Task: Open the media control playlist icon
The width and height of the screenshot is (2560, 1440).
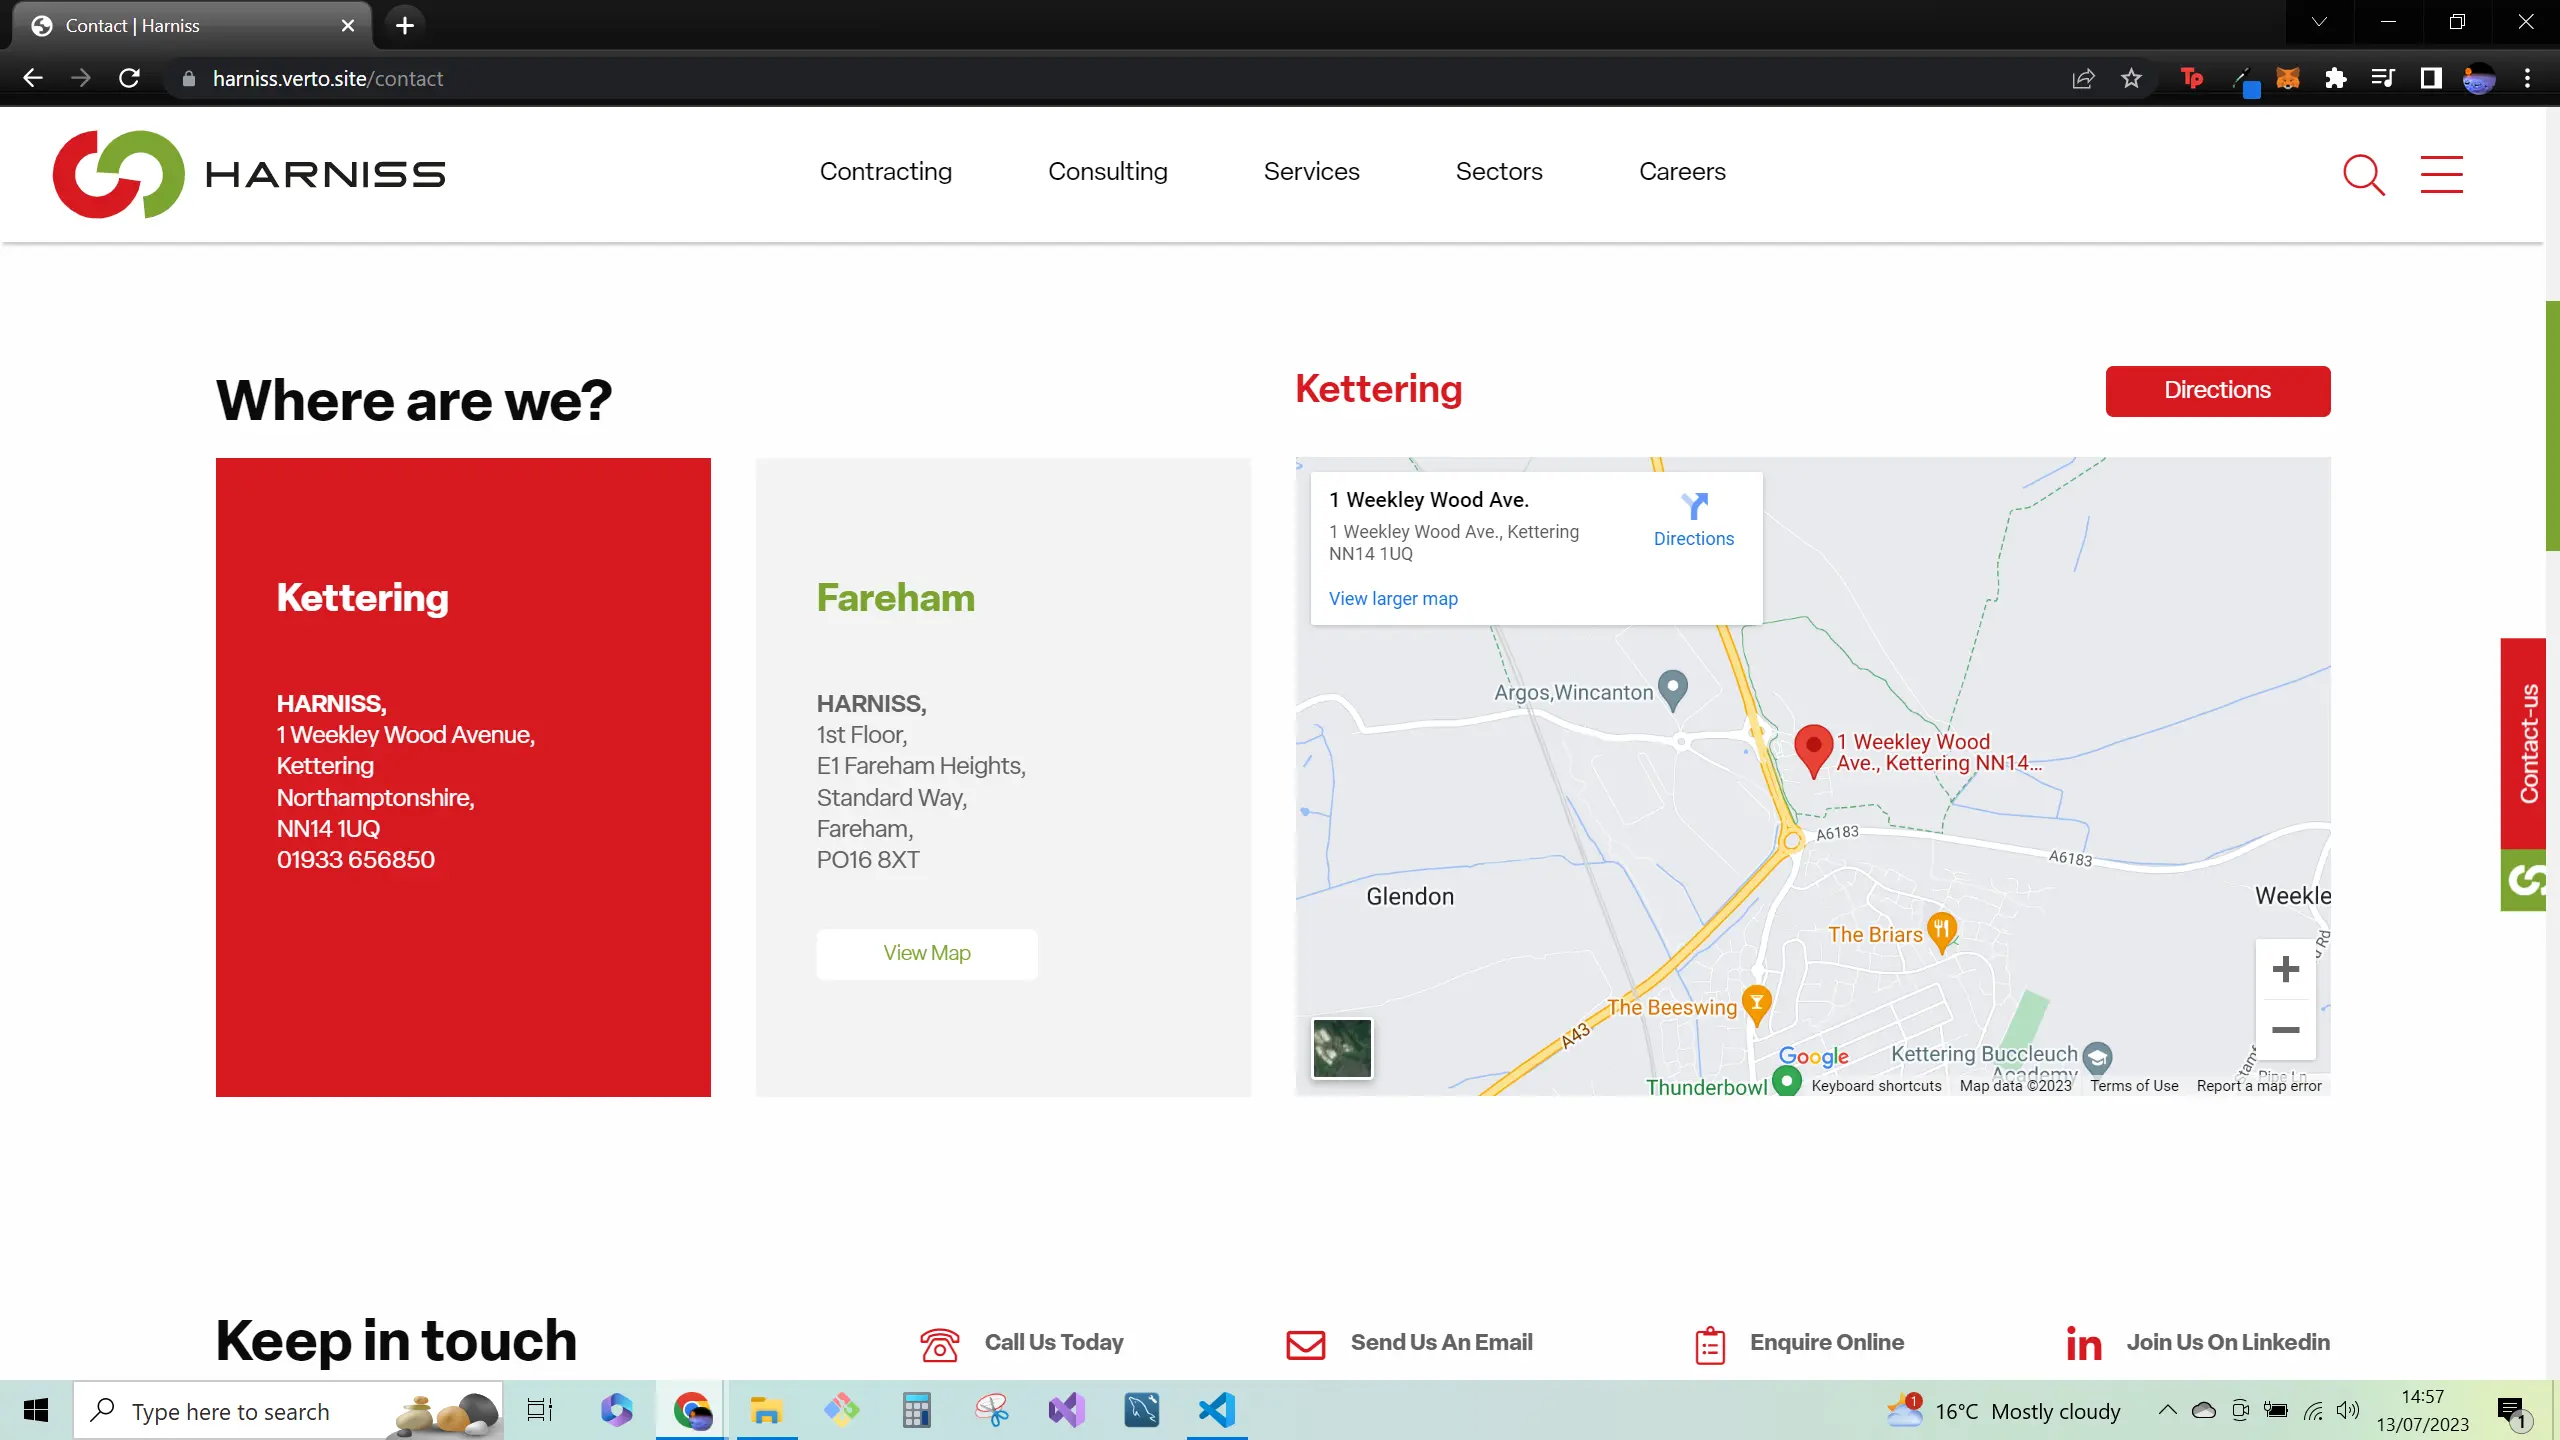Action: [2383, 78]
